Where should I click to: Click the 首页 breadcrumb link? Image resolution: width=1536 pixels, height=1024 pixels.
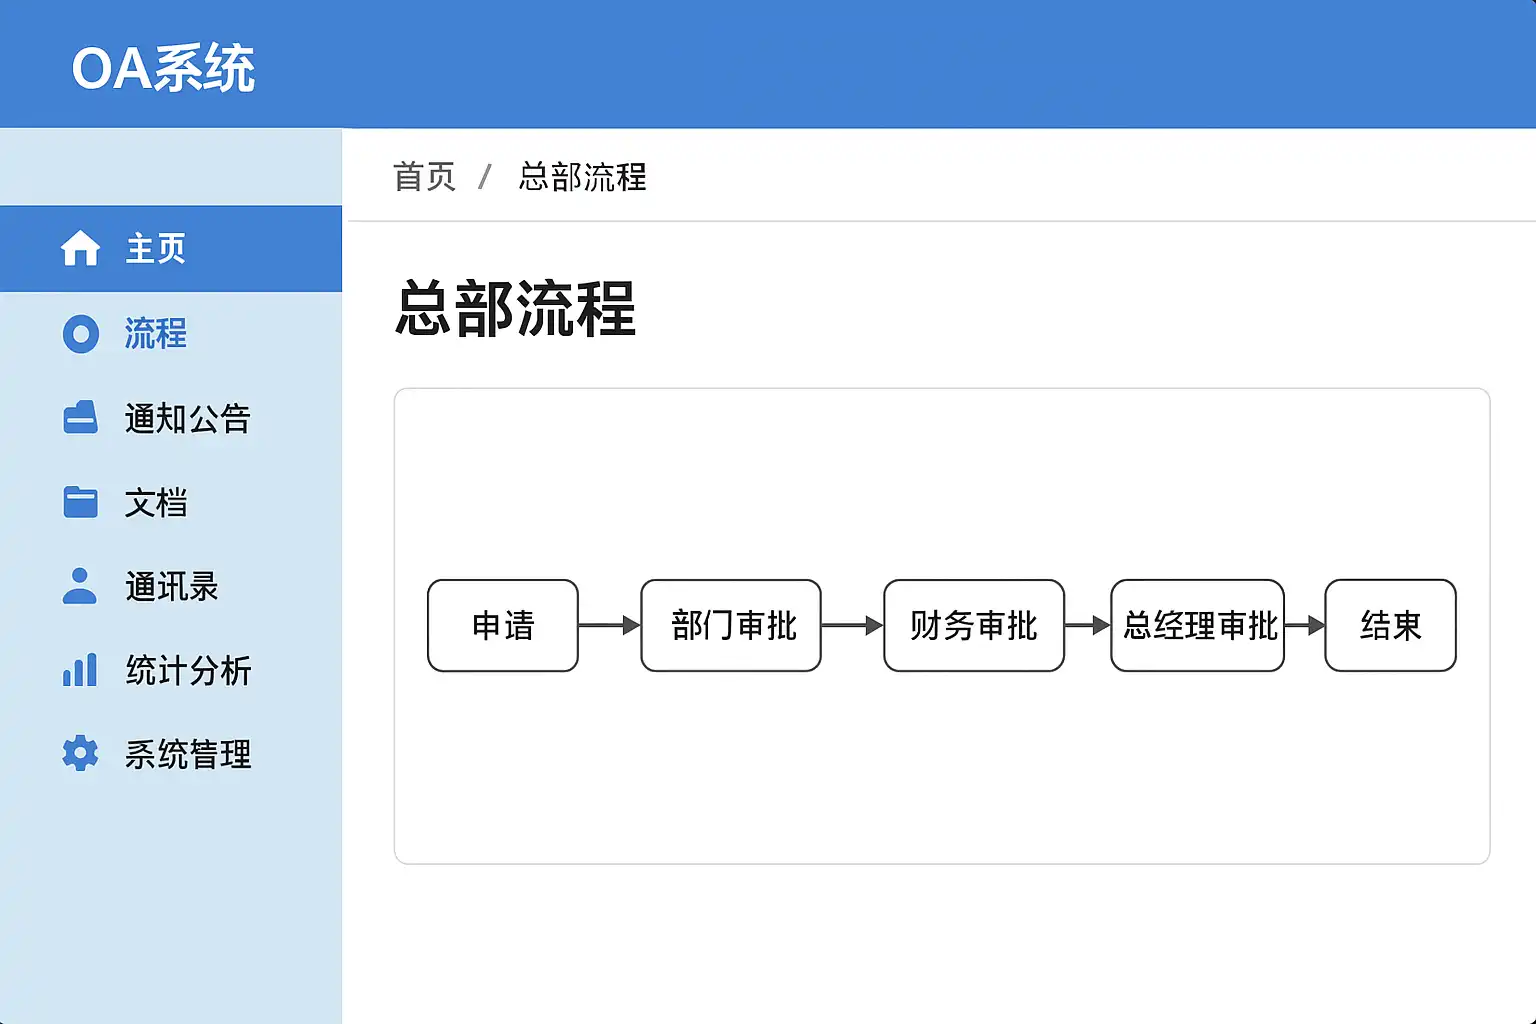[424, 177]
